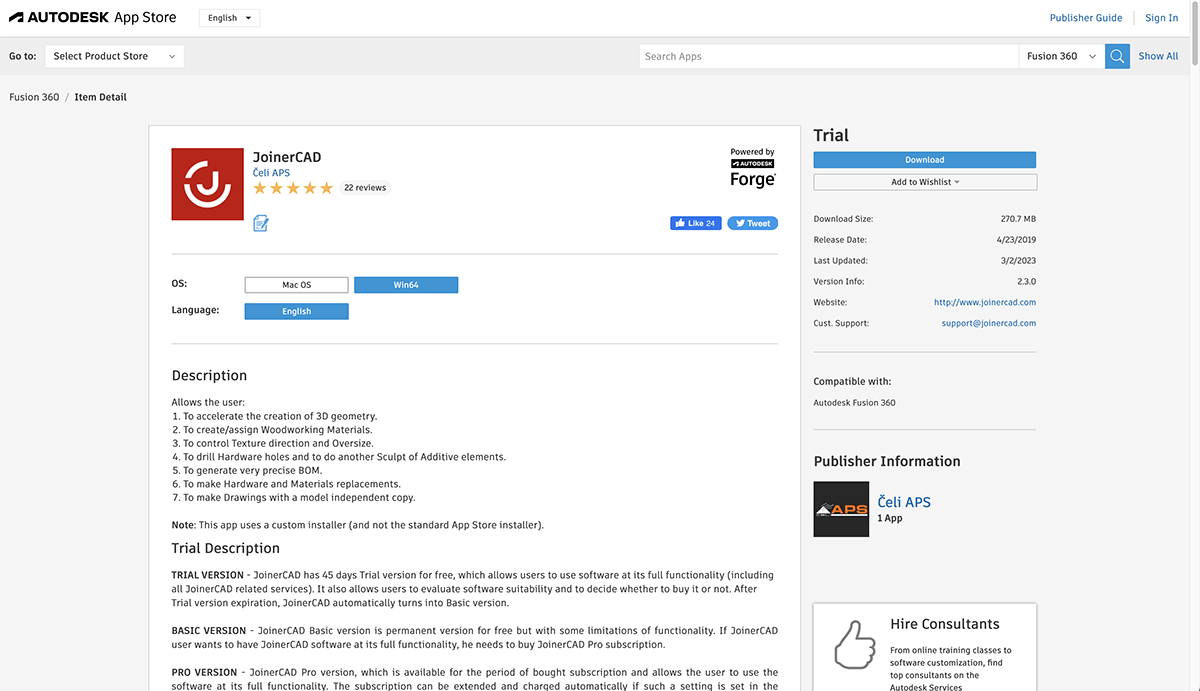Click the Trial Description heading

click(226, 548)
